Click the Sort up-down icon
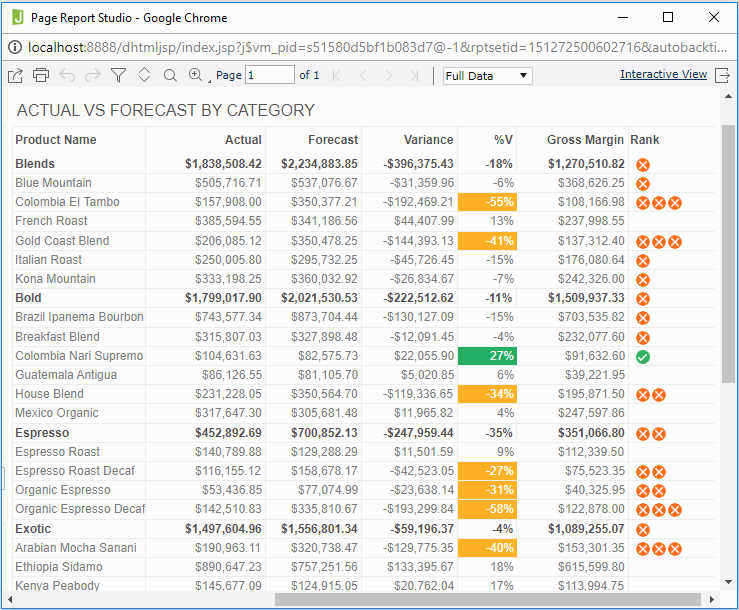 point(144,75)
